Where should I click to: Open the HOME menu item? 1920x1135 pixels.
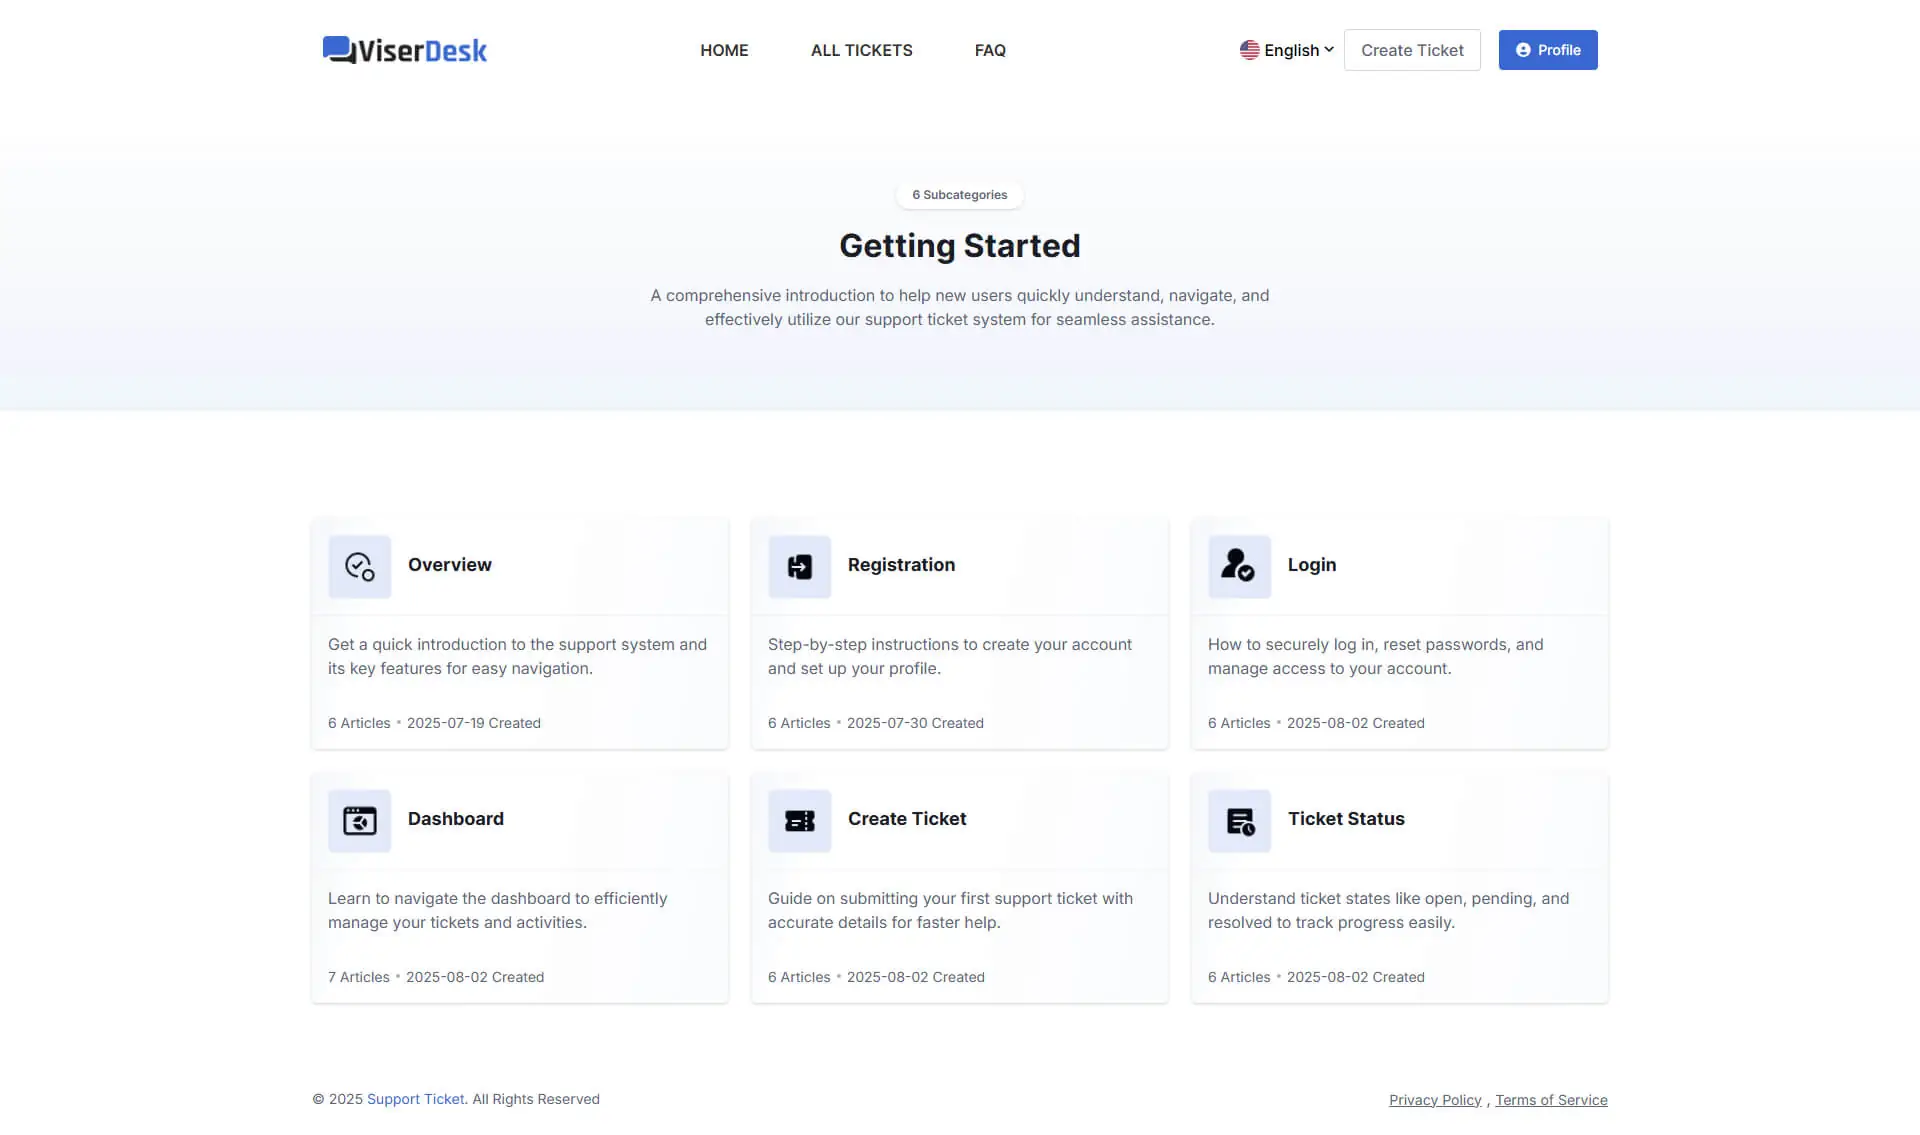724,50
